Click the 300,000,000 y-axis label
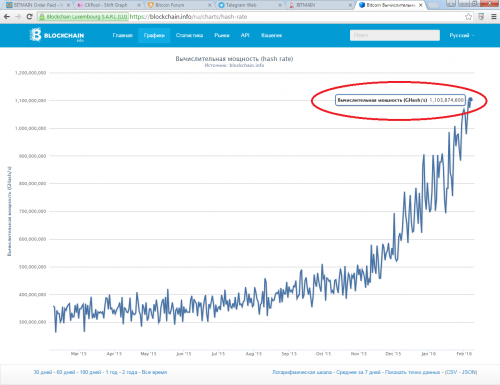The width and height of the screenshot is (500, 385). (32, 322)
